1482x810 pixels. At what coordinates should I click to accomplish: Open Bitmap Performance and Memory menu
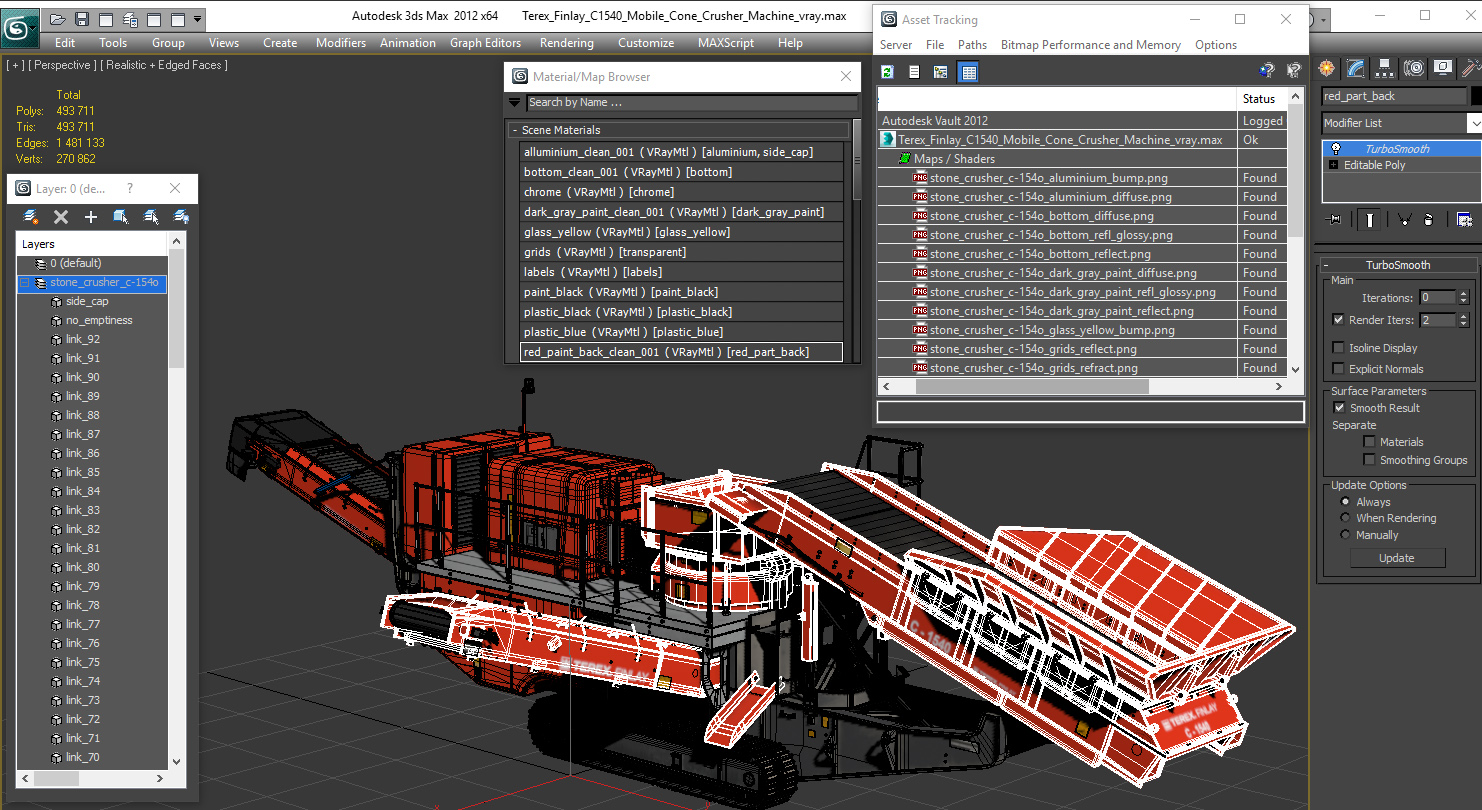pyautogui.click(x=1091, y=45)
